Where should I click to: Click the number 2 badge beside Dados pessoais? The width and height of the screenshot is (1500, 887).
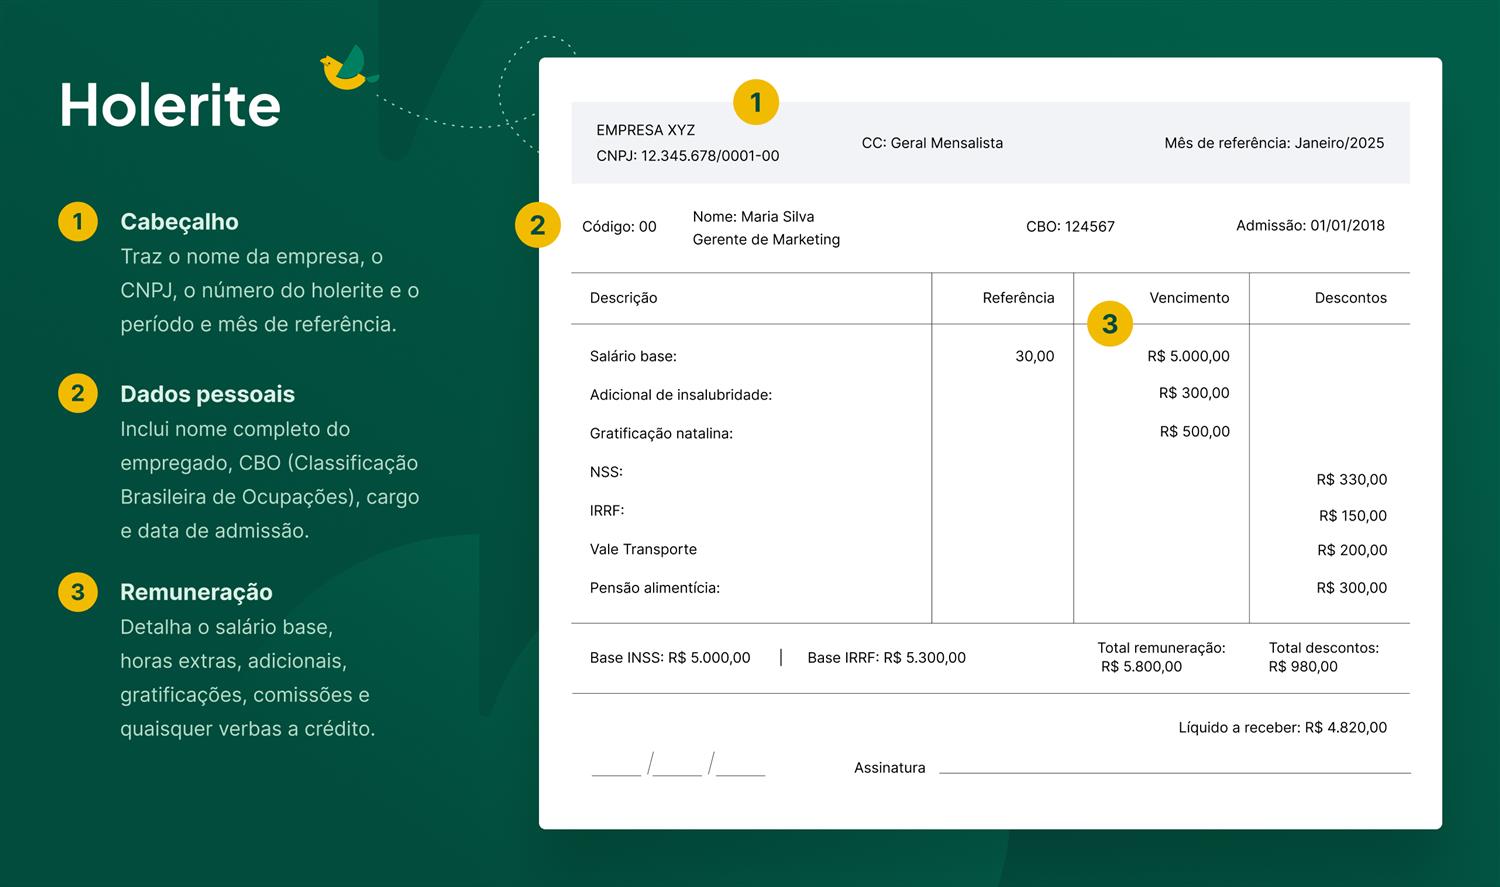point(78,393)
